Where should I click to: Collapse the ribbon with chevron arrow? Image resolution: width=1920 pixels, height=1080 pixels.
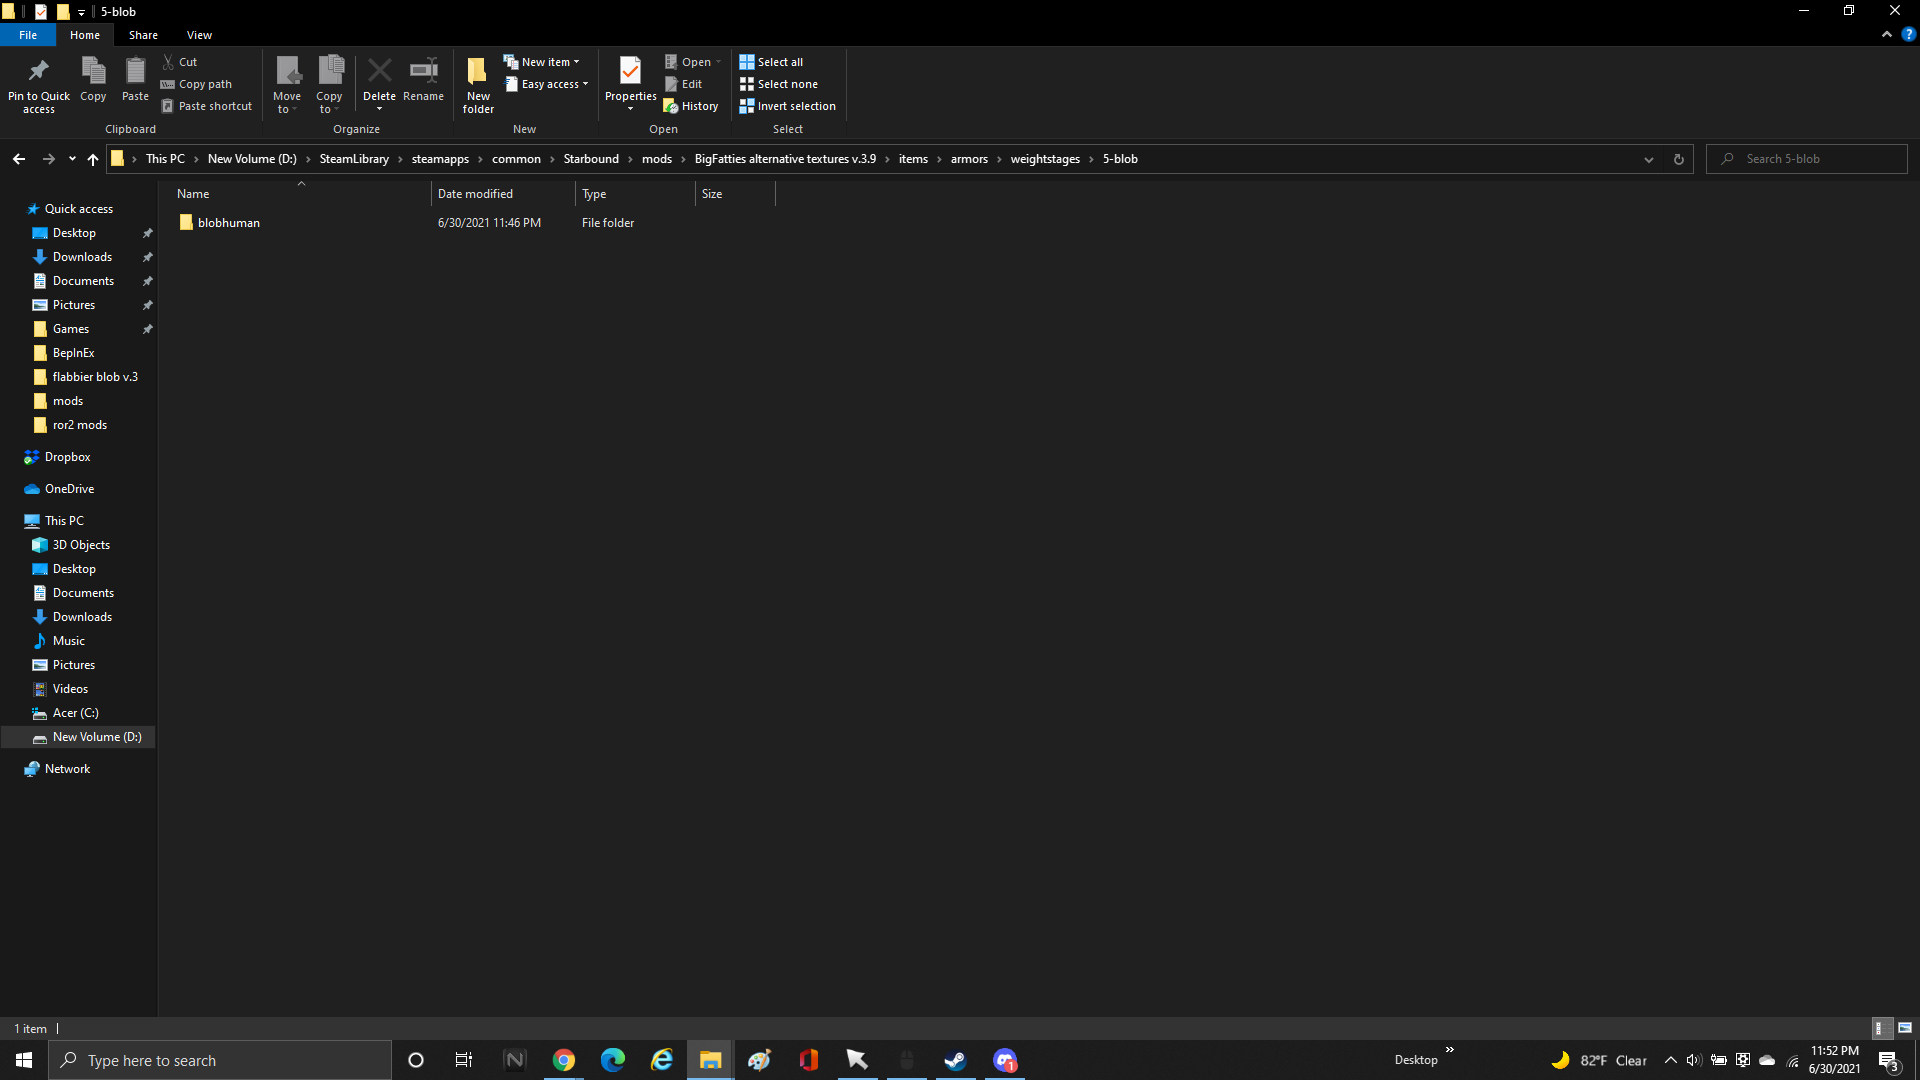[x=1886, y=34]
